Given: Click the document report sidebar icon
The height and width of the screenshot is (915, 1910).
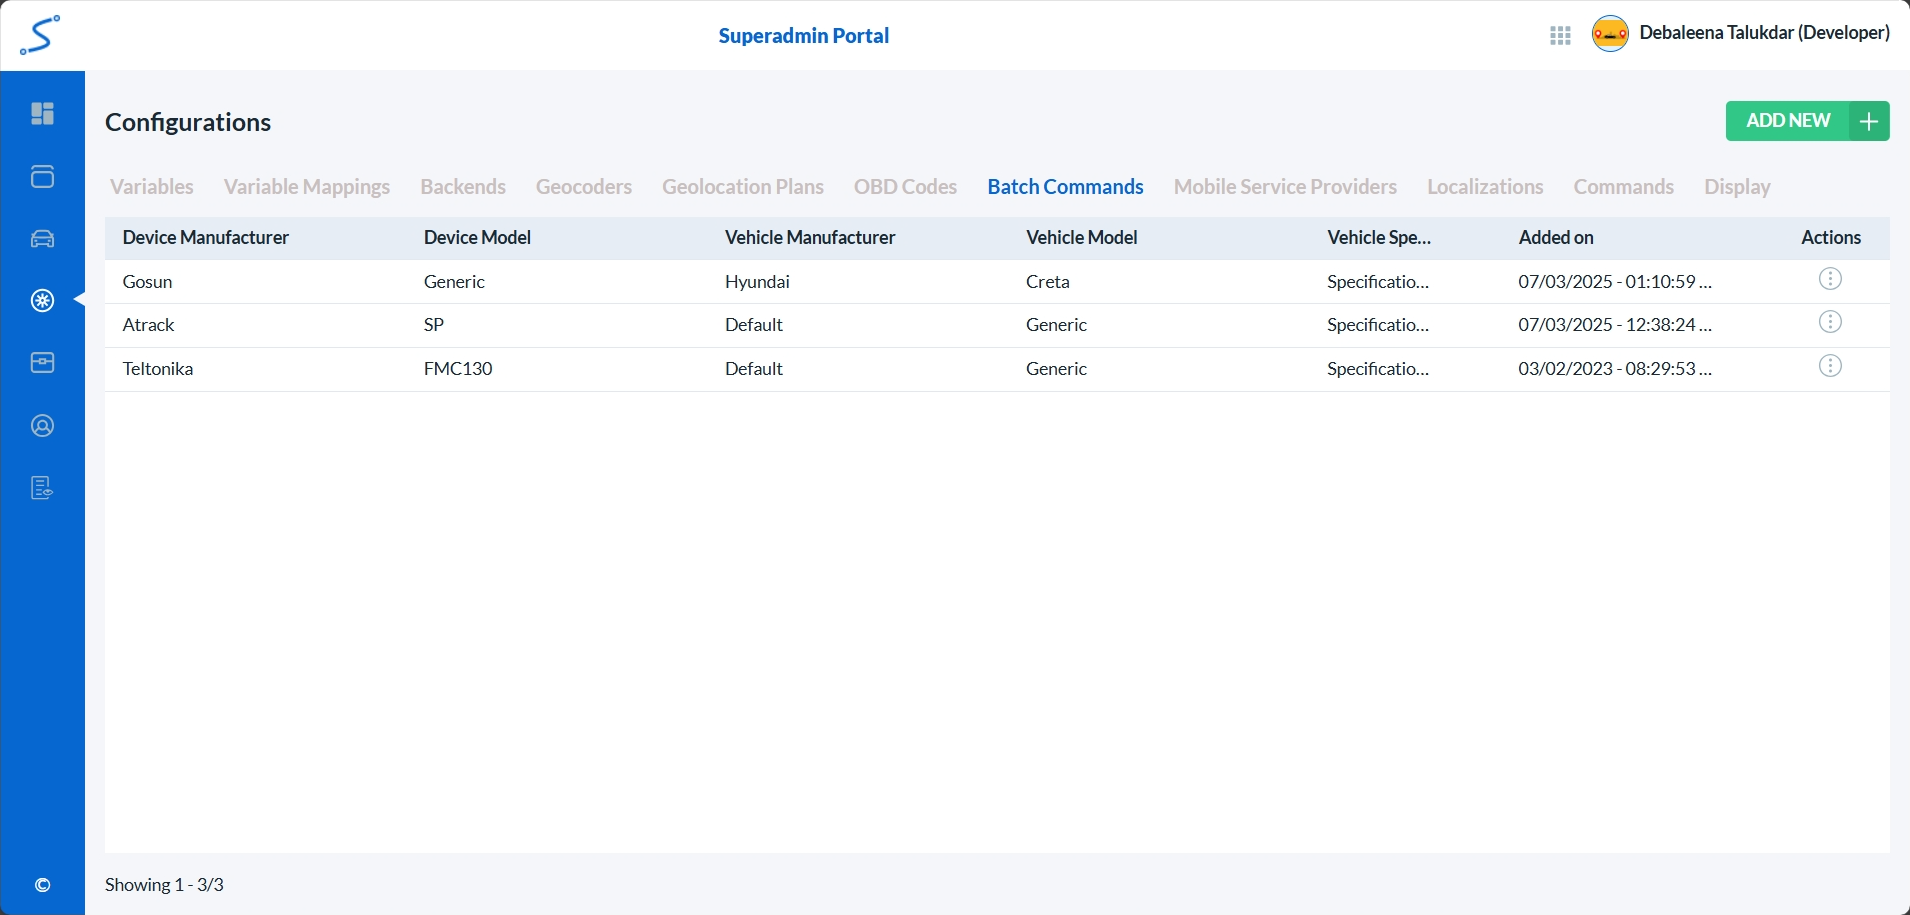Looking at the screenshot, I should [x=42, y=488].
